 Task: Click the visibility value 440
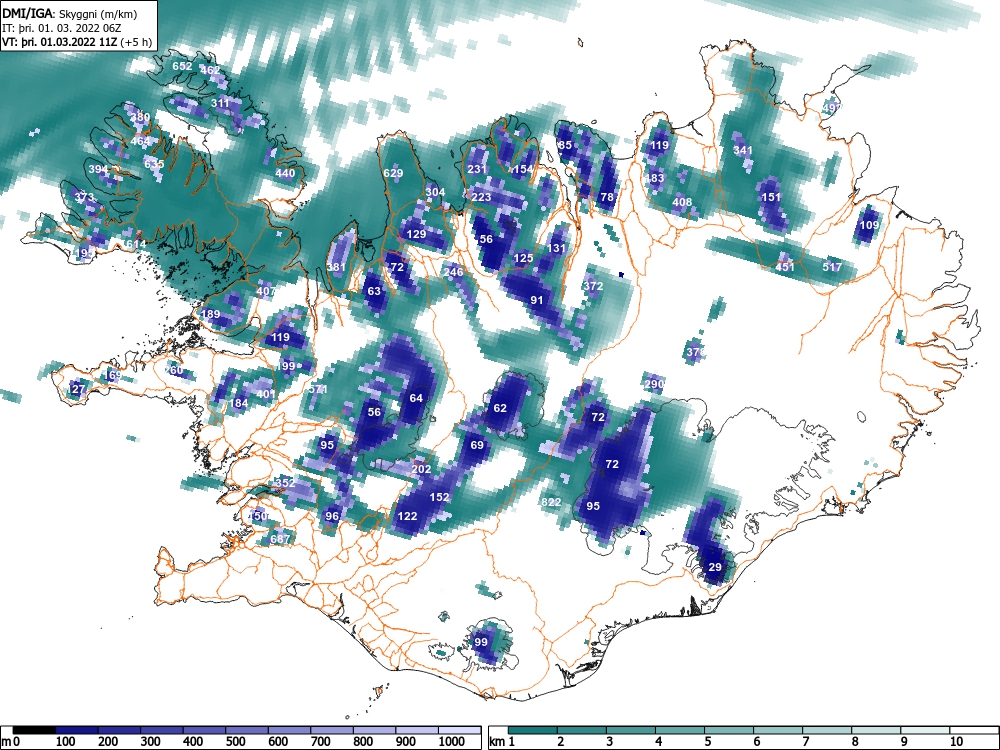[x=285, y=173]
